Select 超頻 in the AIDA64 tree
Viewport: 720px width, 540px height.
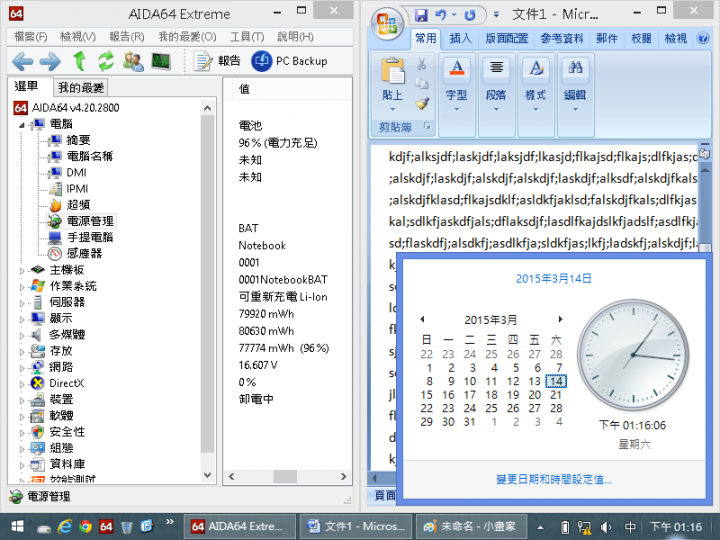click(x=79, y=205)
